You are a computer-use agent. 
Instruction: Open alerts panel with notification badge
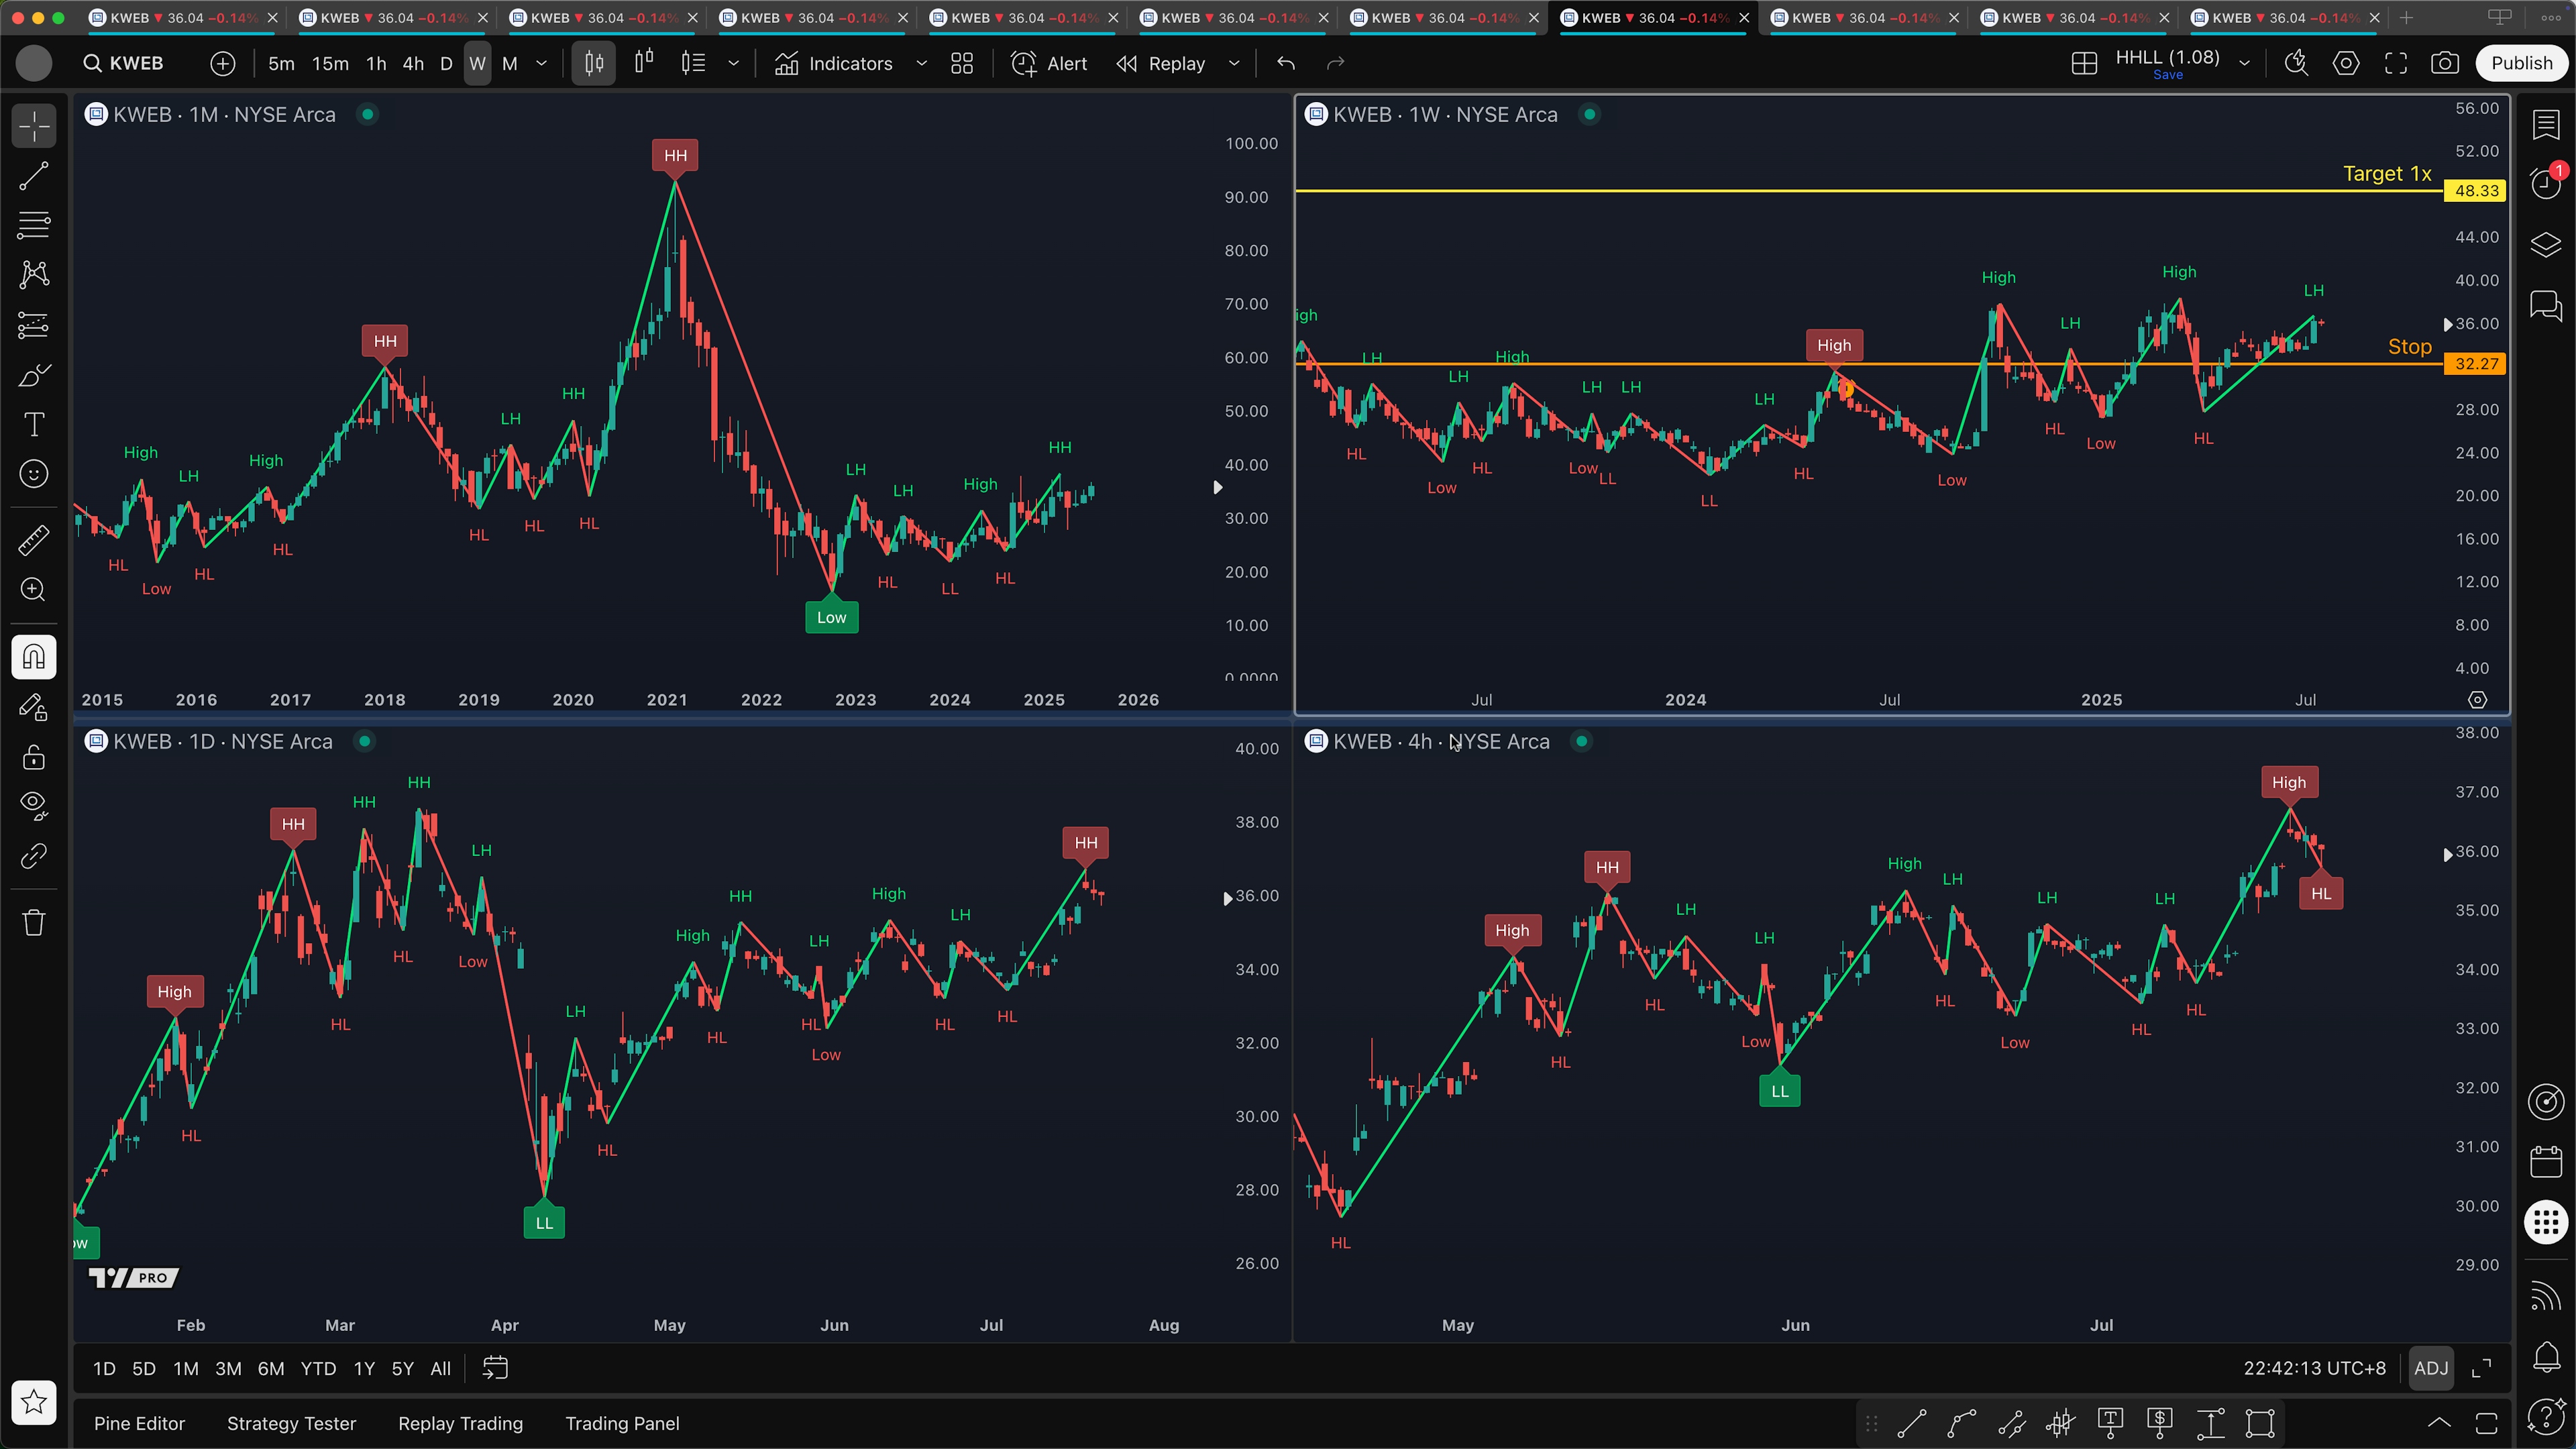click(2546, 183)
